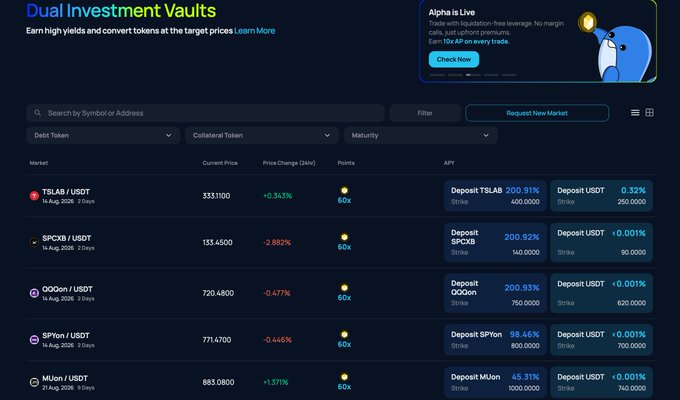Sort by APY column header

449,163
